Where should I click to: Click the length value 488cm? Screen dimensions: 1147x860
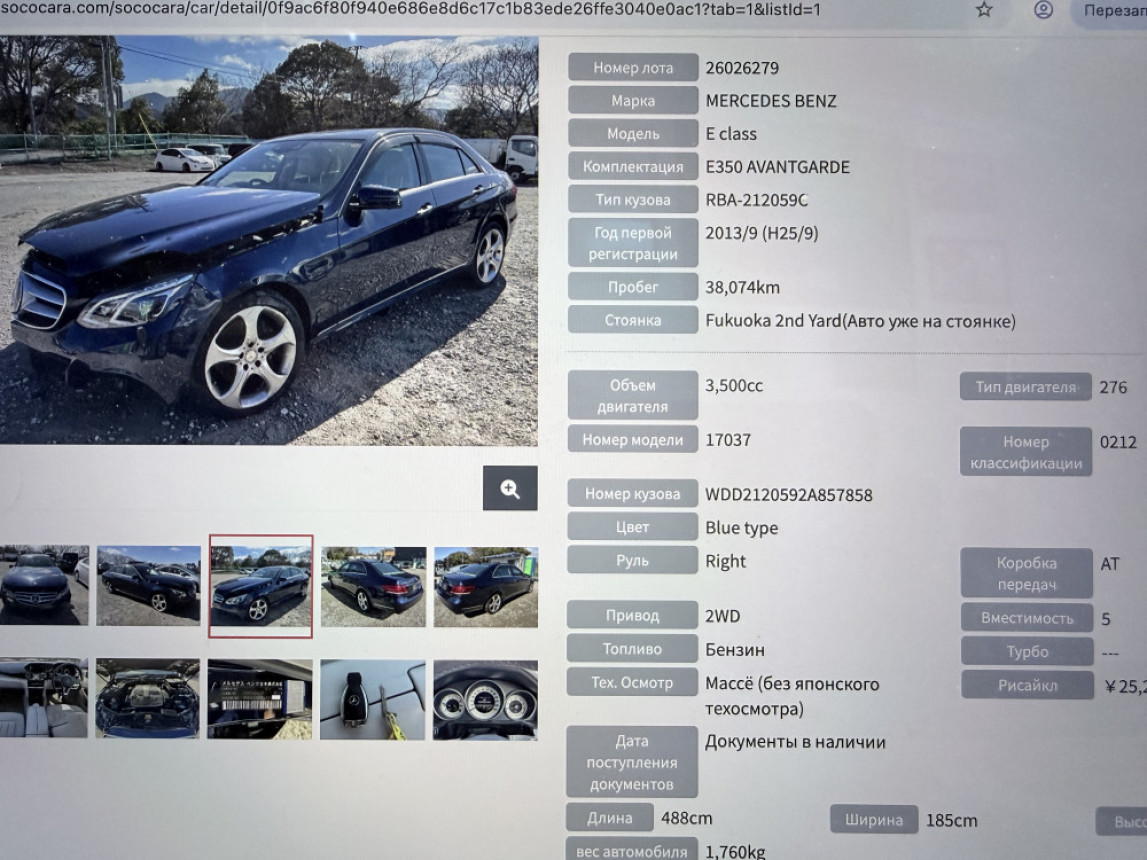click(686, 818)
